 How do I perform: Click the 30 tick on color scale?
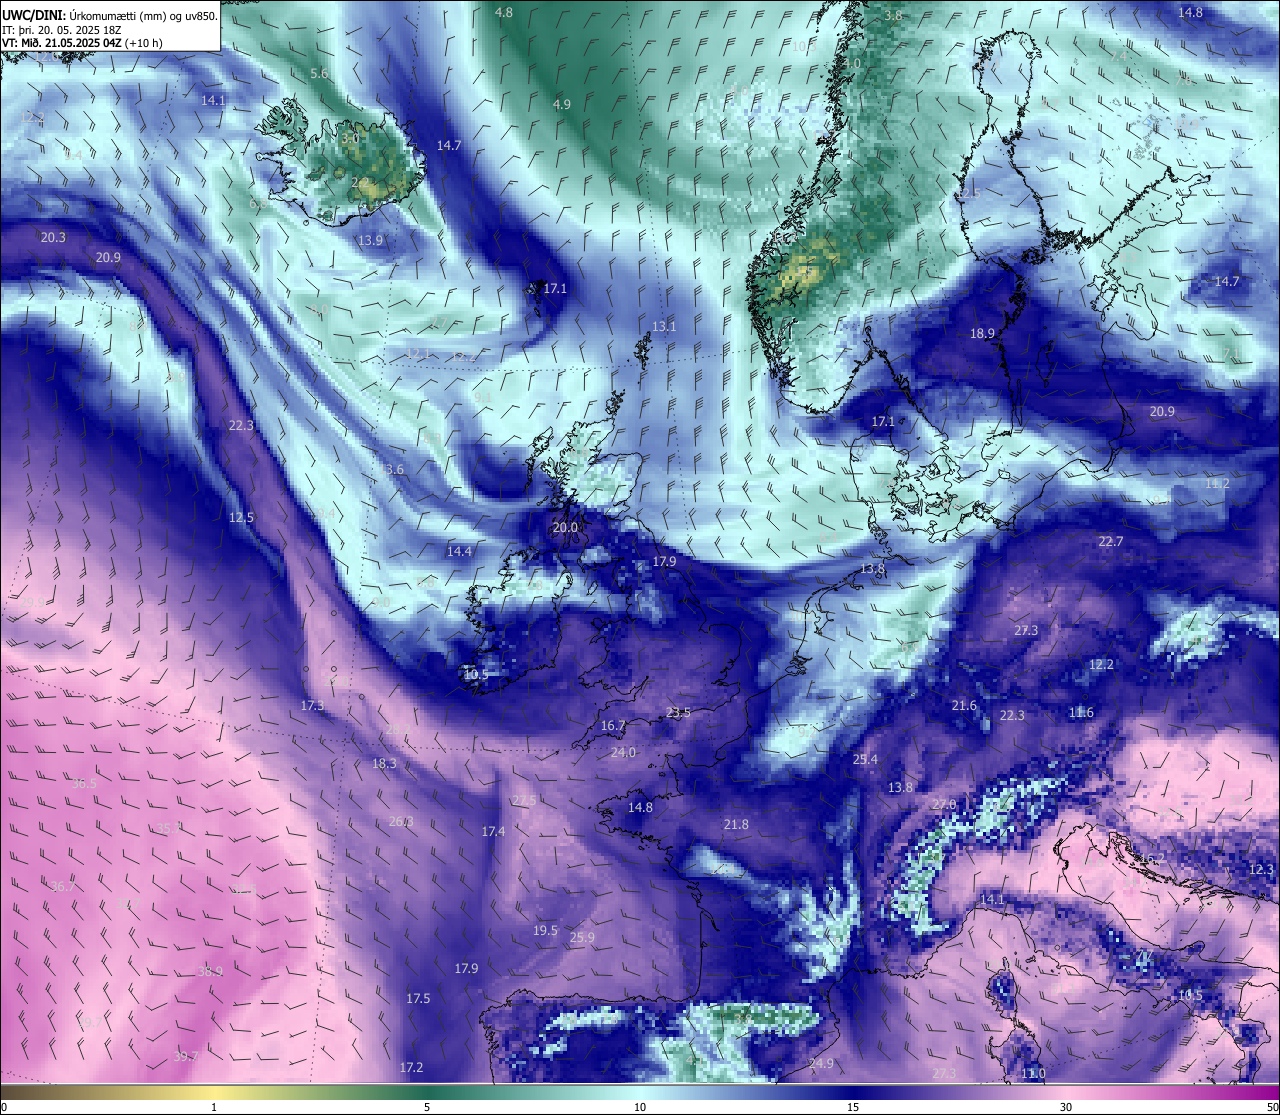[x=1066, y=1107]
